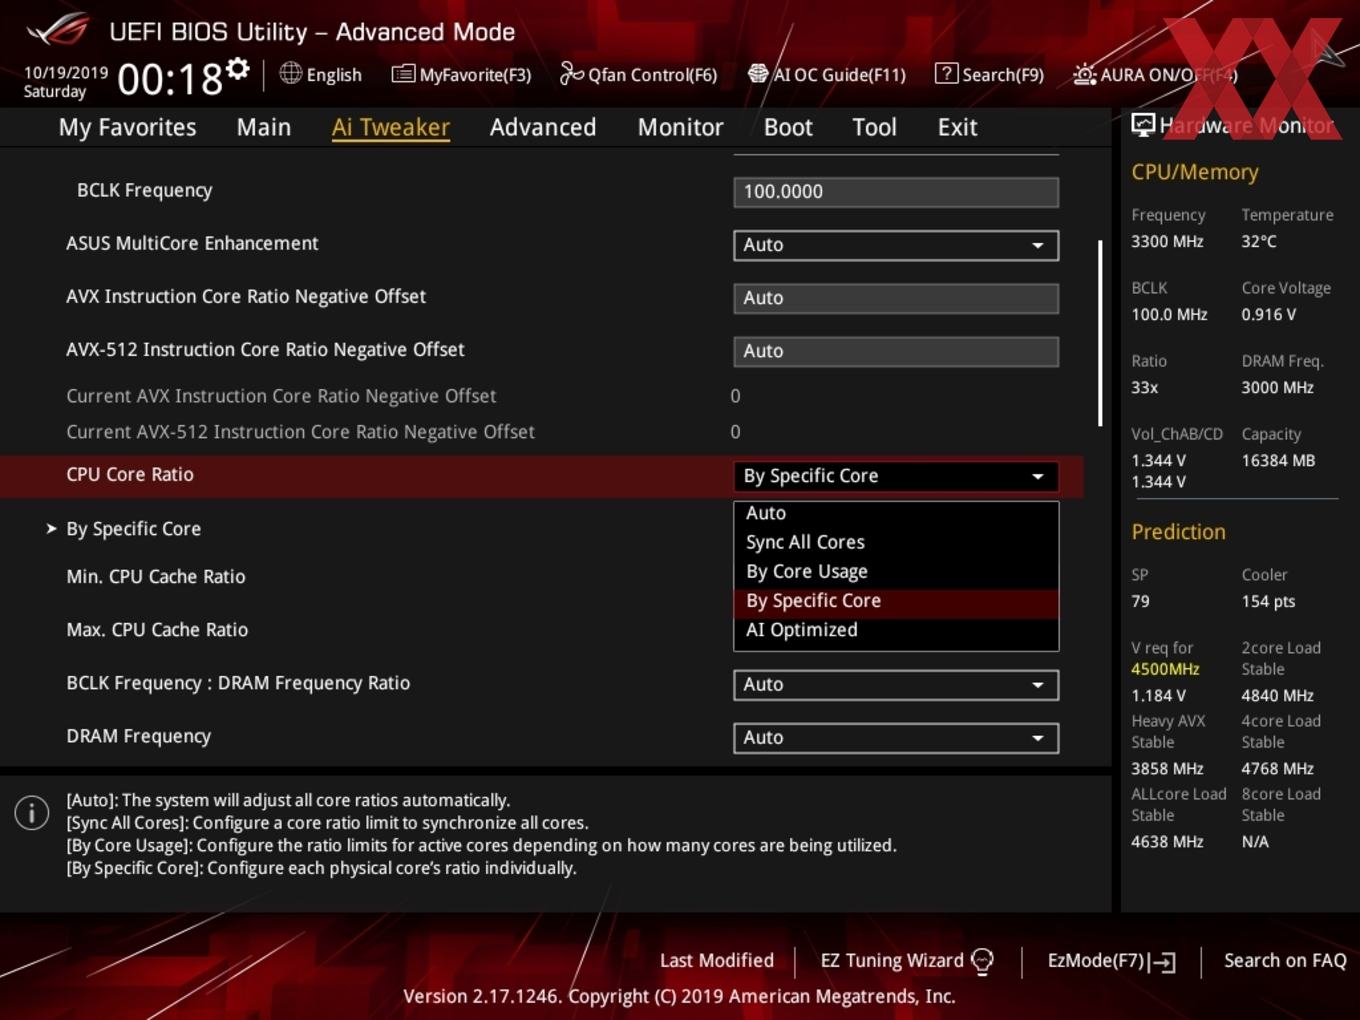Click the CPU Core Ratio row label
The height and width of the screenshot is (1020, 1360).
coord(130,475)
